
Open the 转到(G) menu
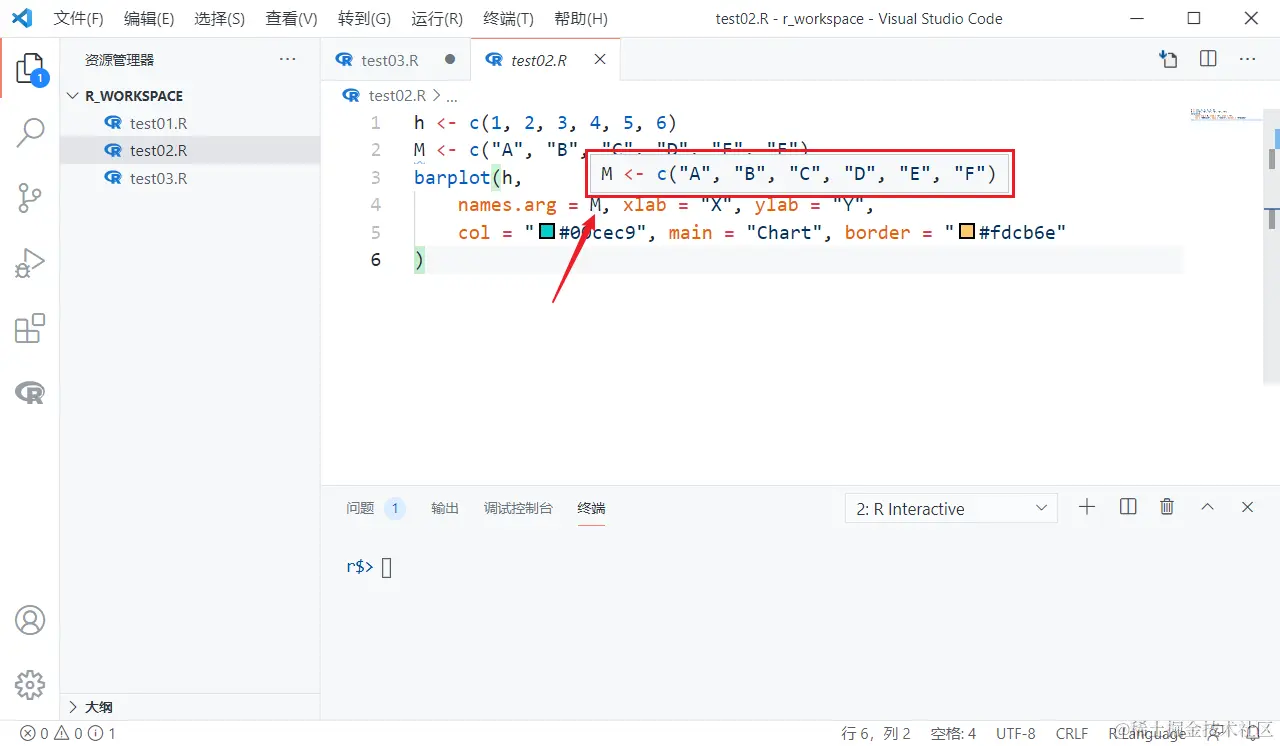pos(364,19)
